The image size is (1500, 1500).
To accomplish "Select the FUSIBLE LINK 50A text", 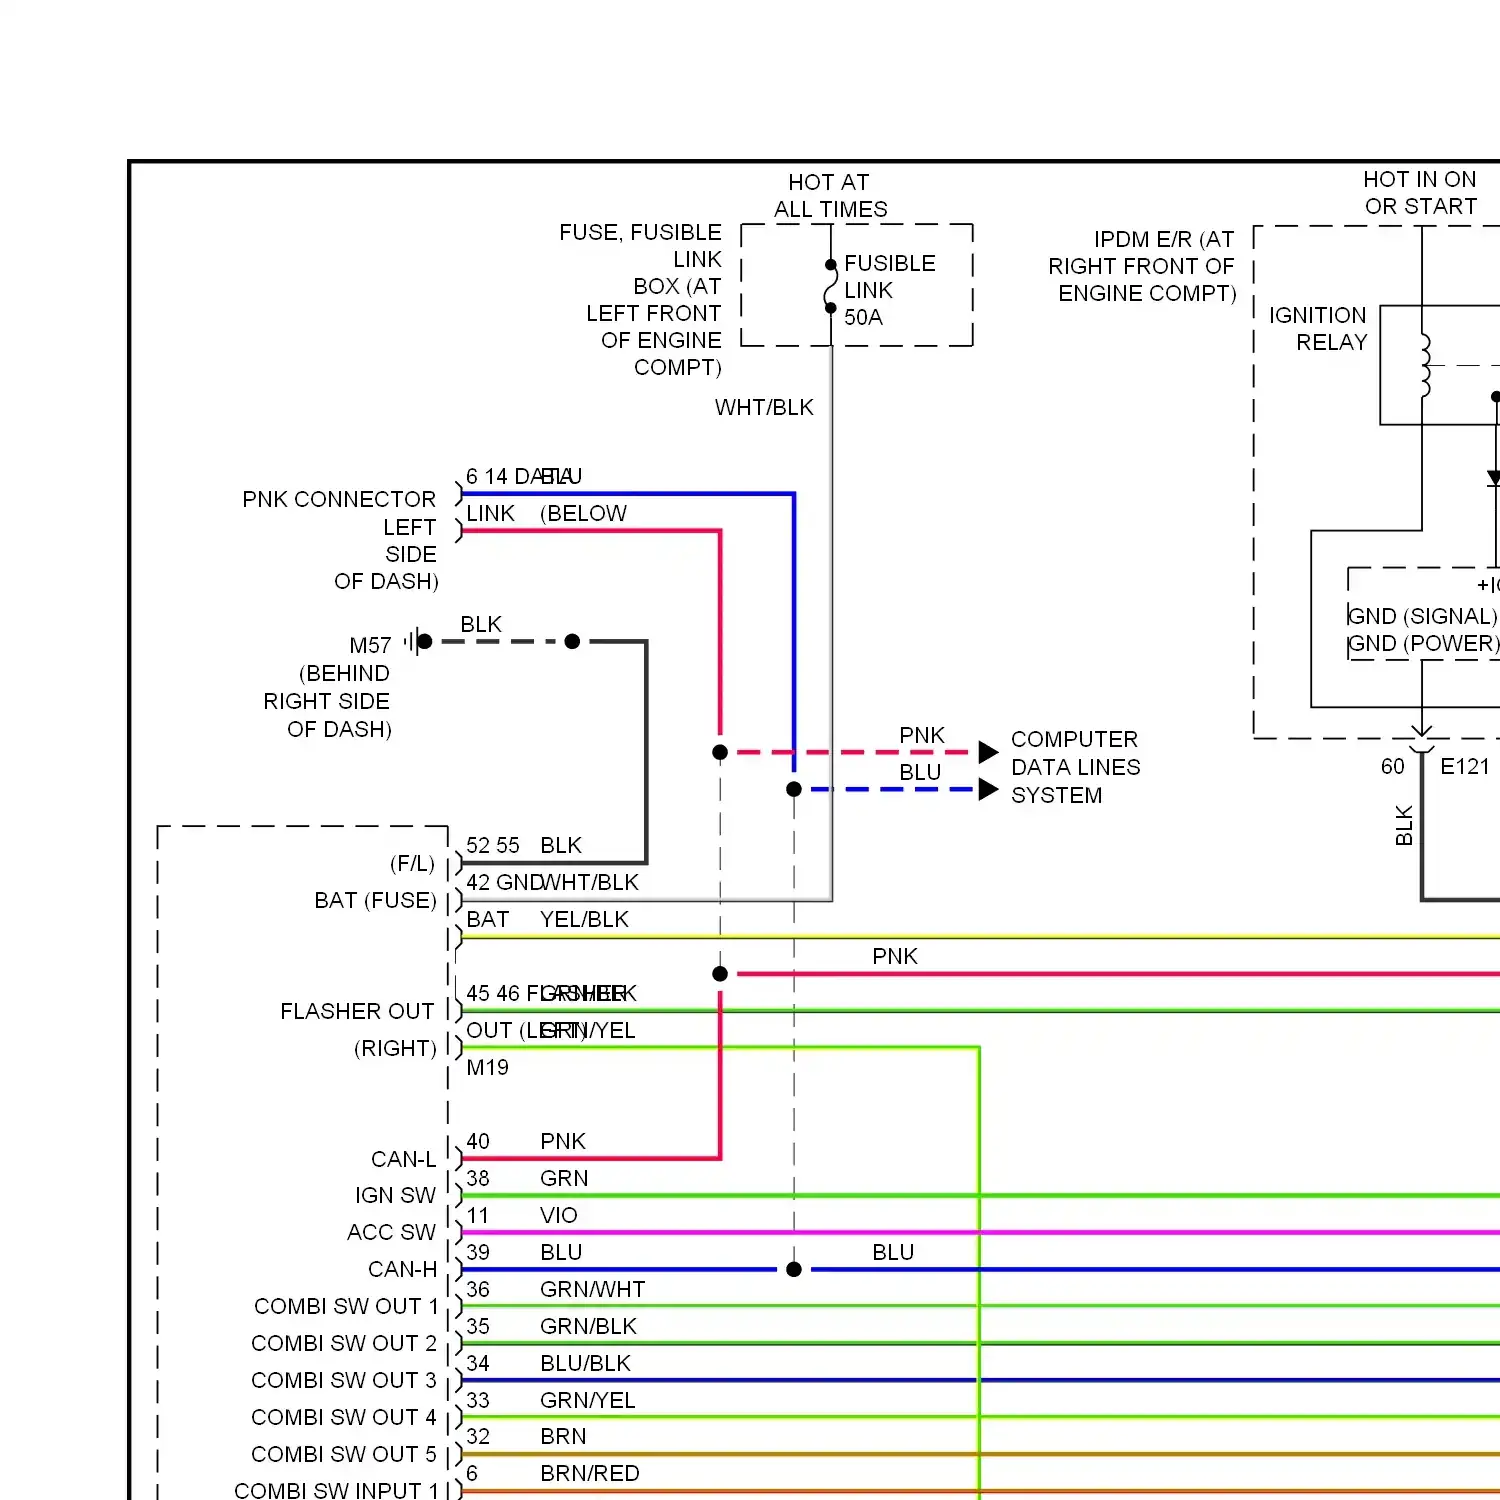I will [889, 290].
